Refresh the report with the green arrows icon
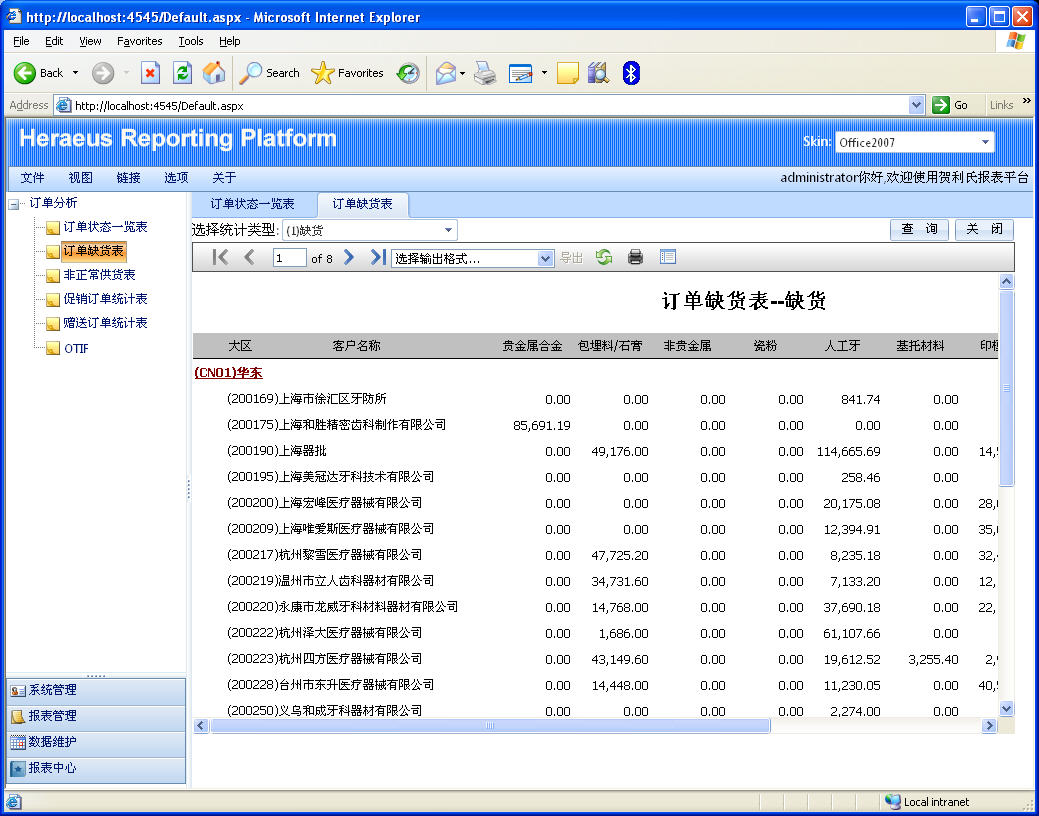This screenshot has width=1039, height=816. tap(604, 257)
